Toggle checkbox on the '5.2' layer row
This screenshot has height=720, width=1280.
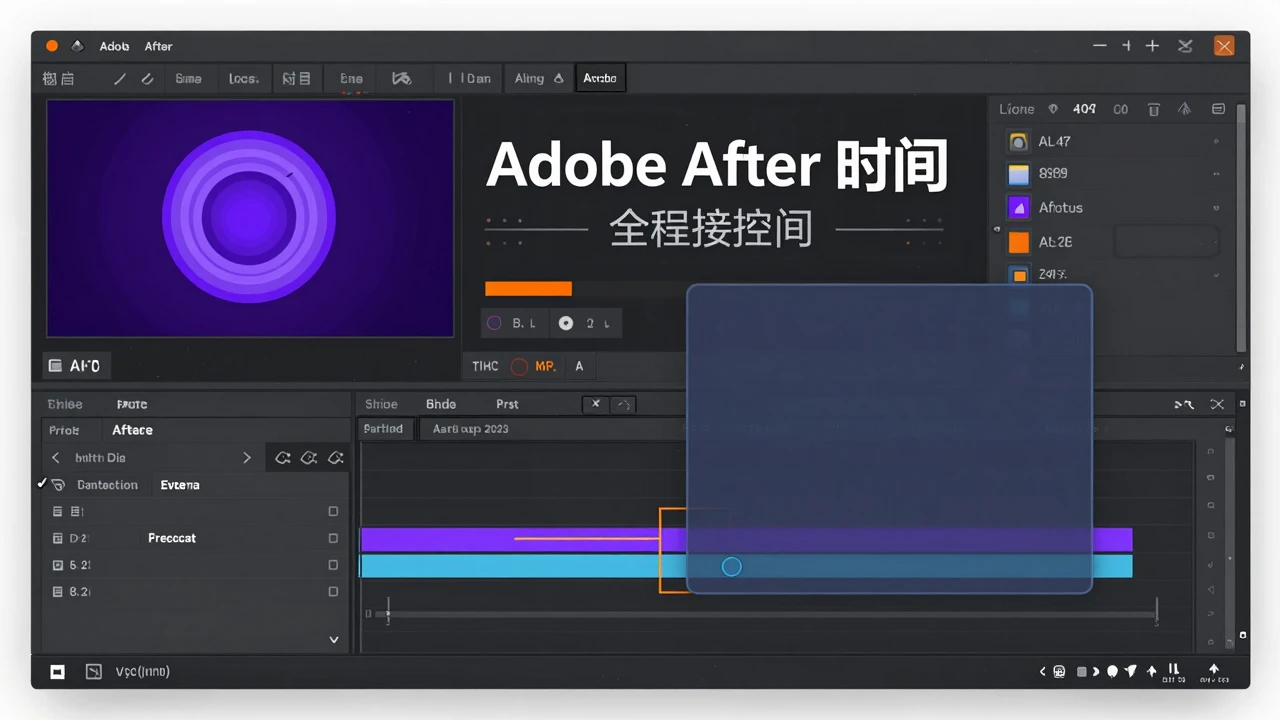tap(333, 565)
